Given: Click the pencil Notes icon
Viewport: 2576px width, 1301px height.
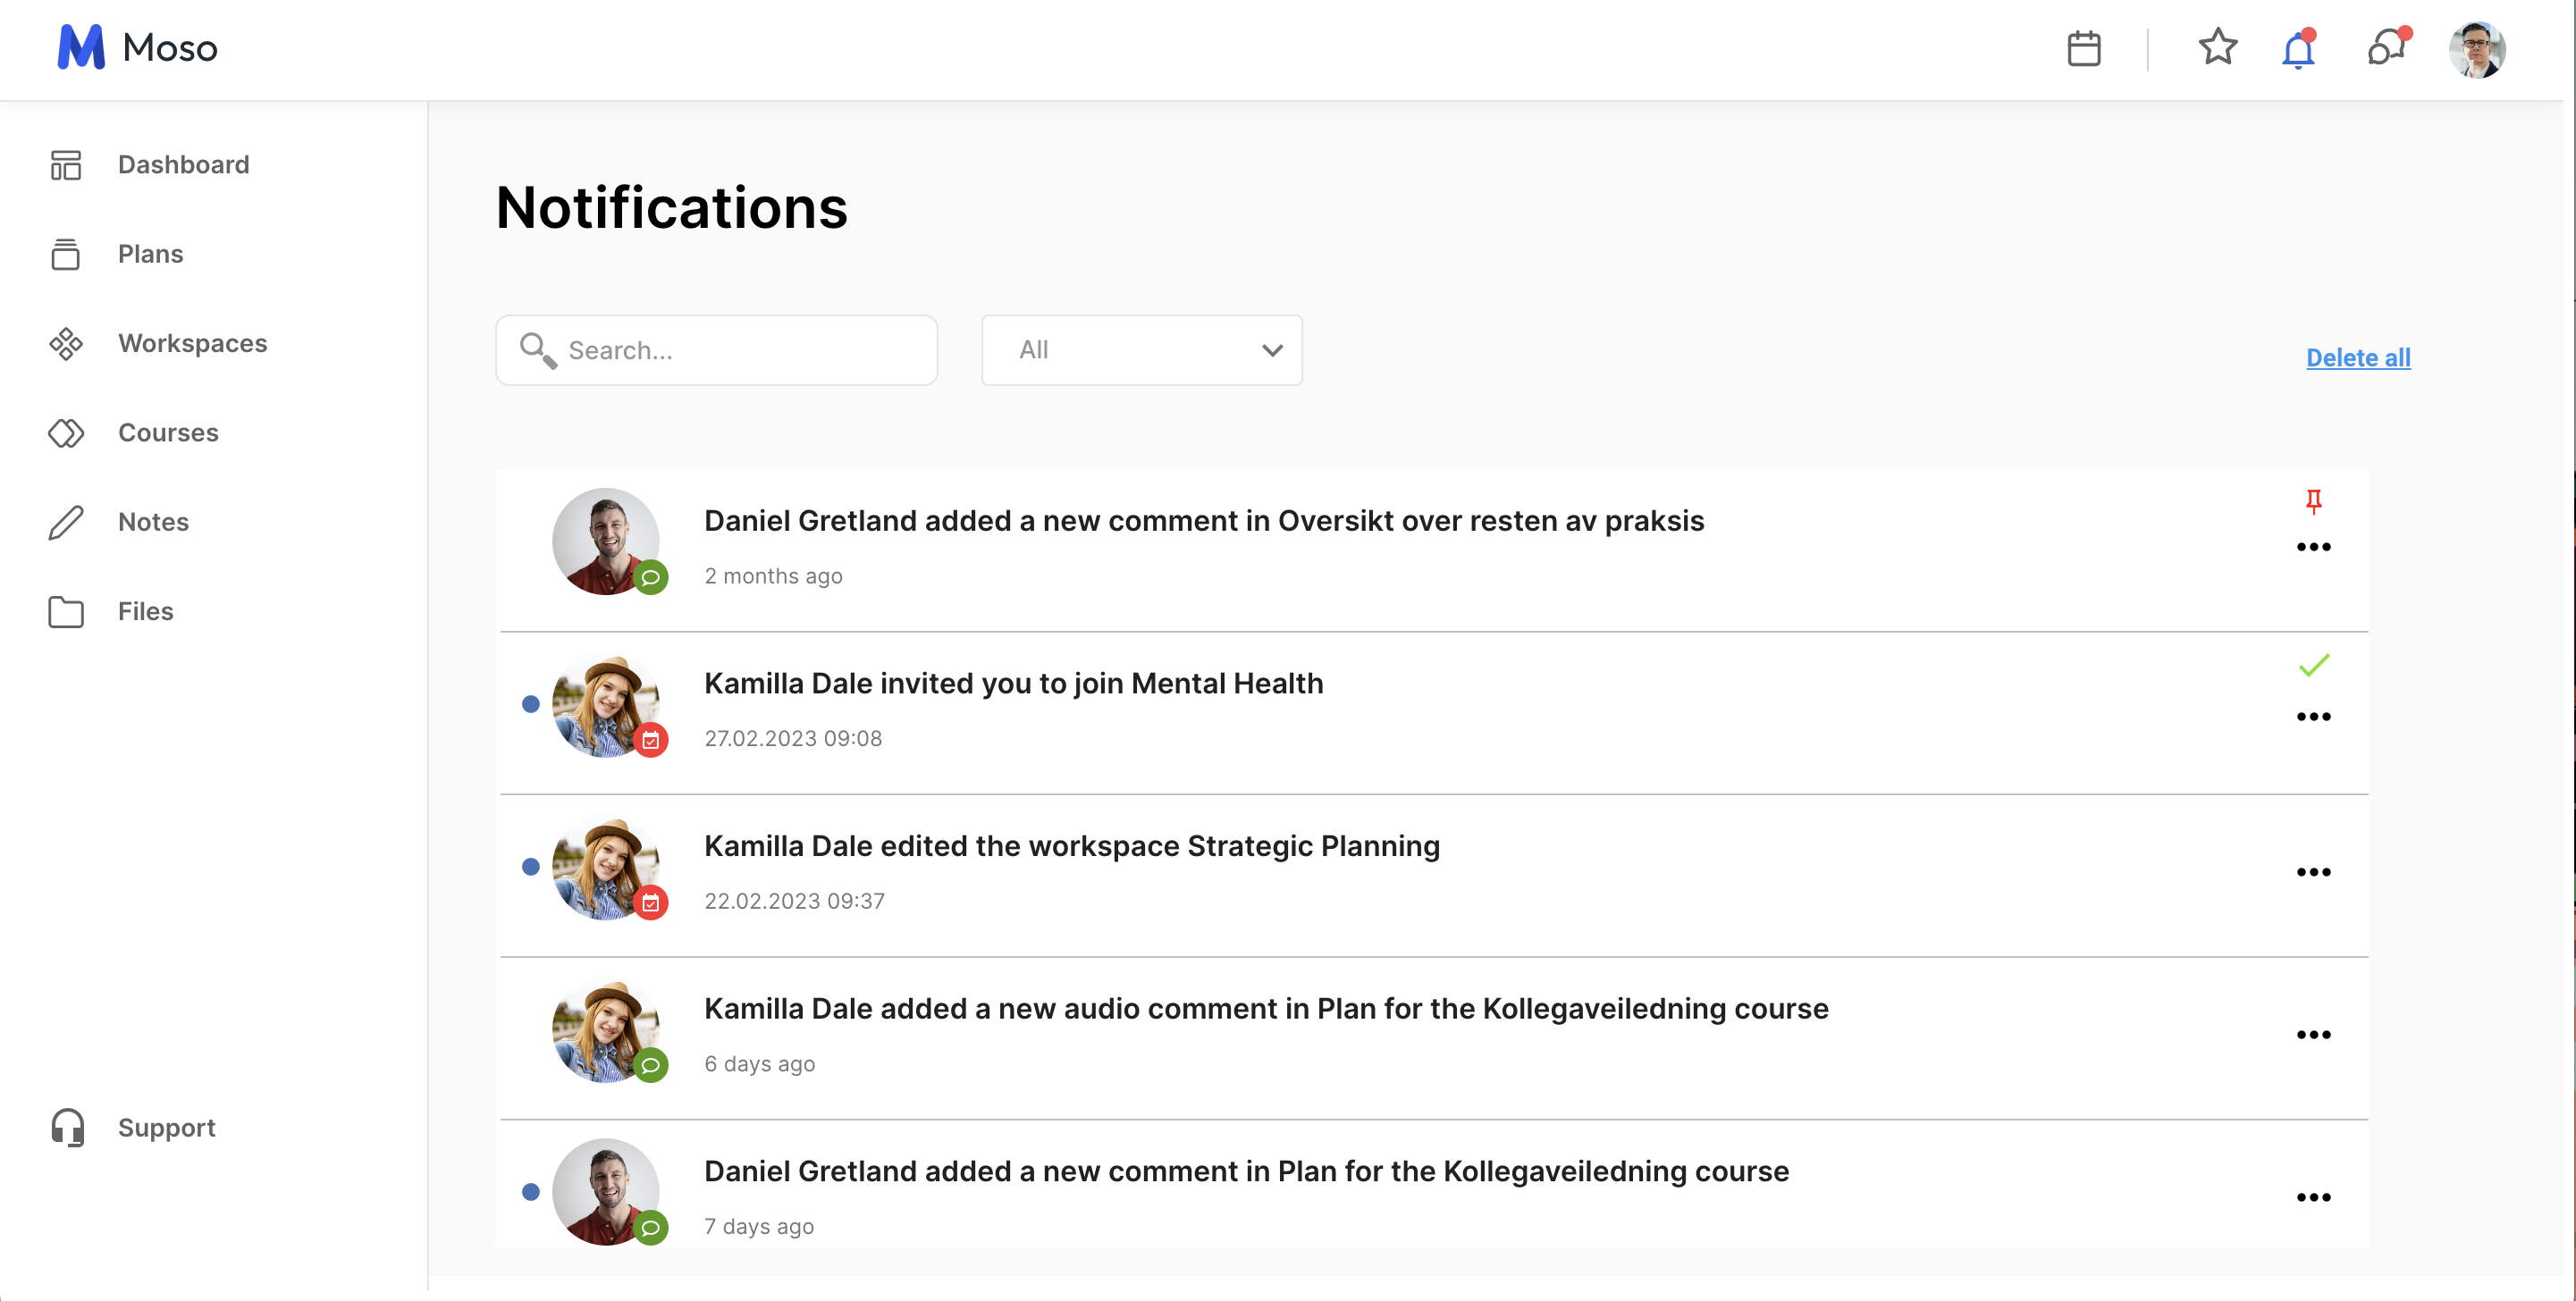Looking at the screenshot, I should [x=66, y=522].
